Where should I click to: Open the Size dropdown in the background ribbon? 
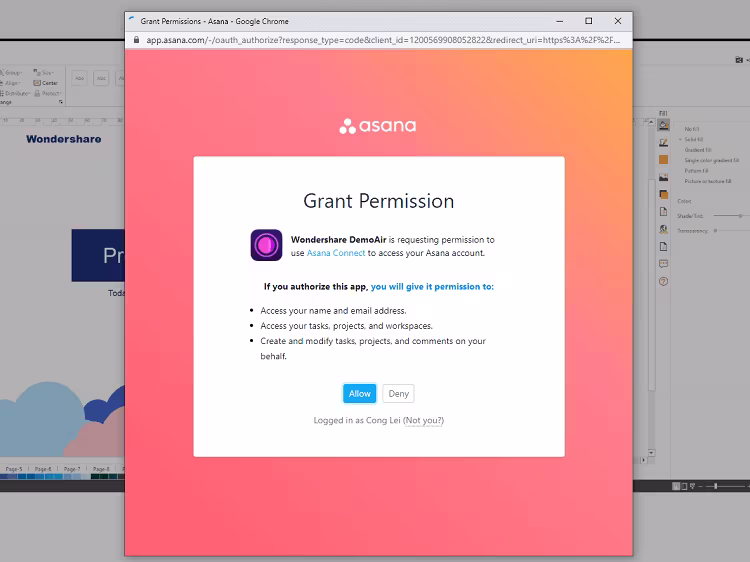(x=43, y=73)
